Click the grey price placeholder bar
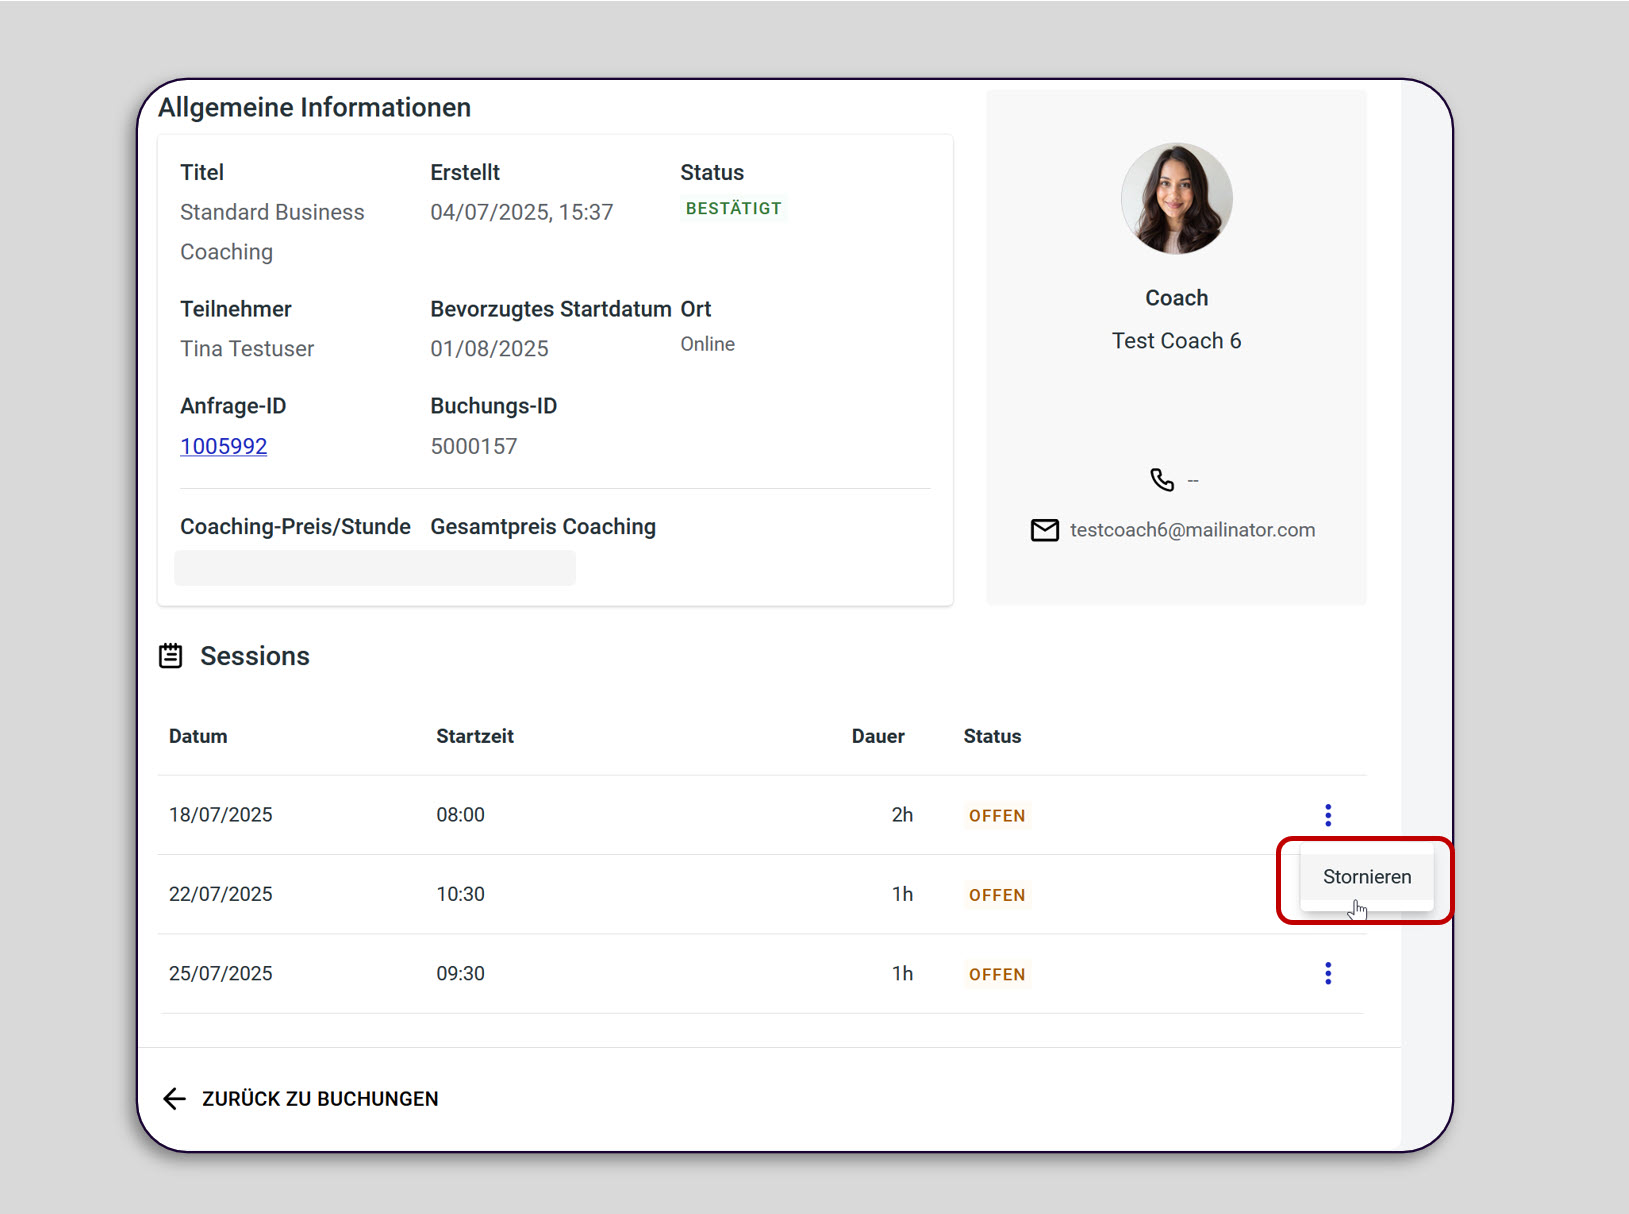 point(375,568)
